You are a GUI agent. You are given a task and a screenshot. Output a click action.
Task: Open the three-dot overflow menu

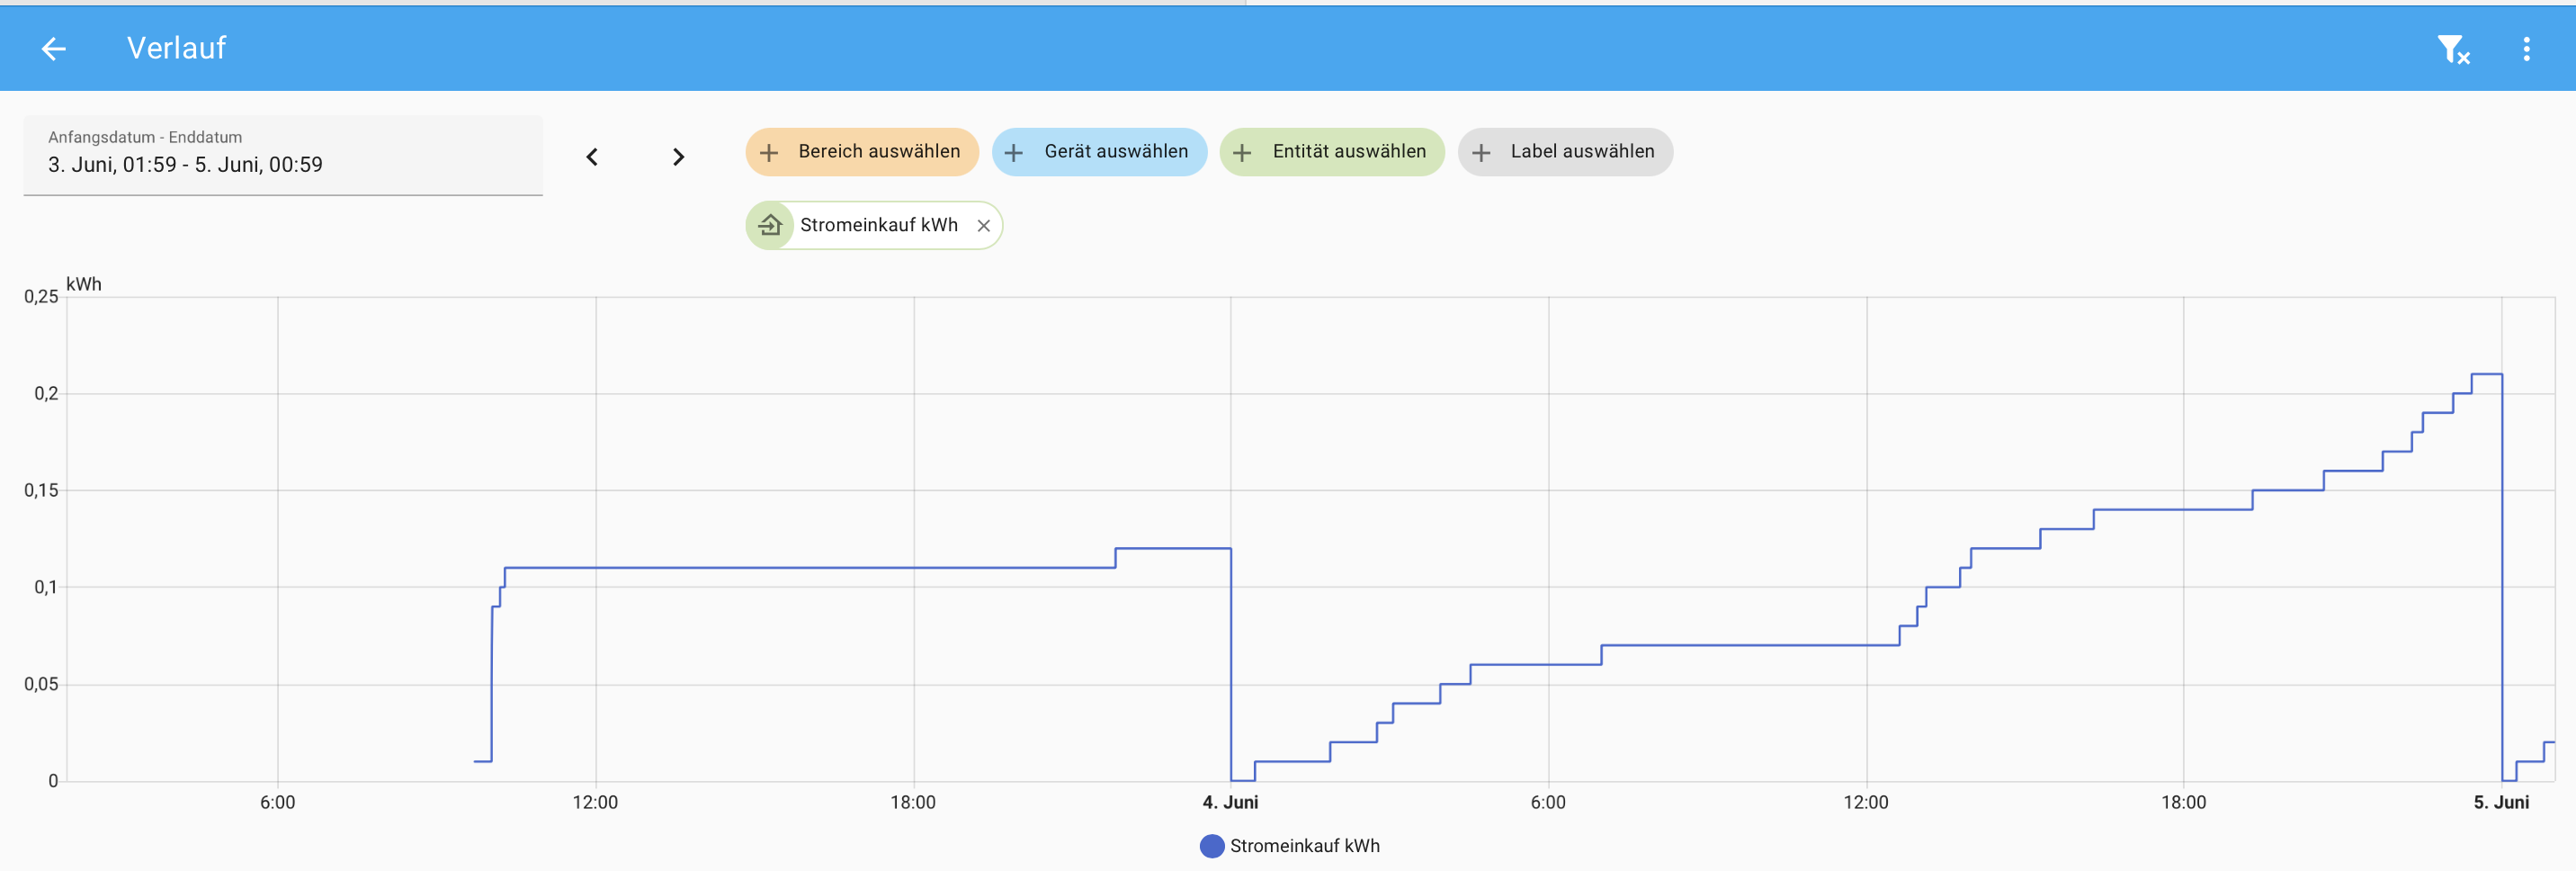pos(2526,49)
